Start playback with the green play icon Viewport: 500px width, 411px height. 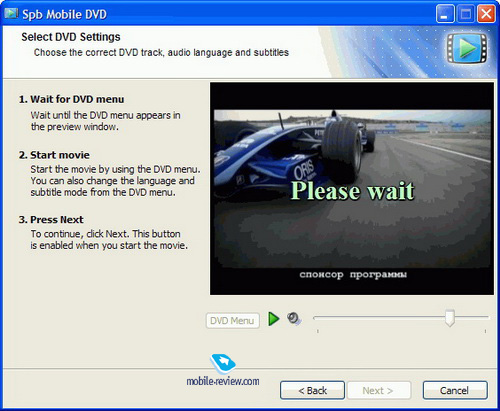coord(274,319)
